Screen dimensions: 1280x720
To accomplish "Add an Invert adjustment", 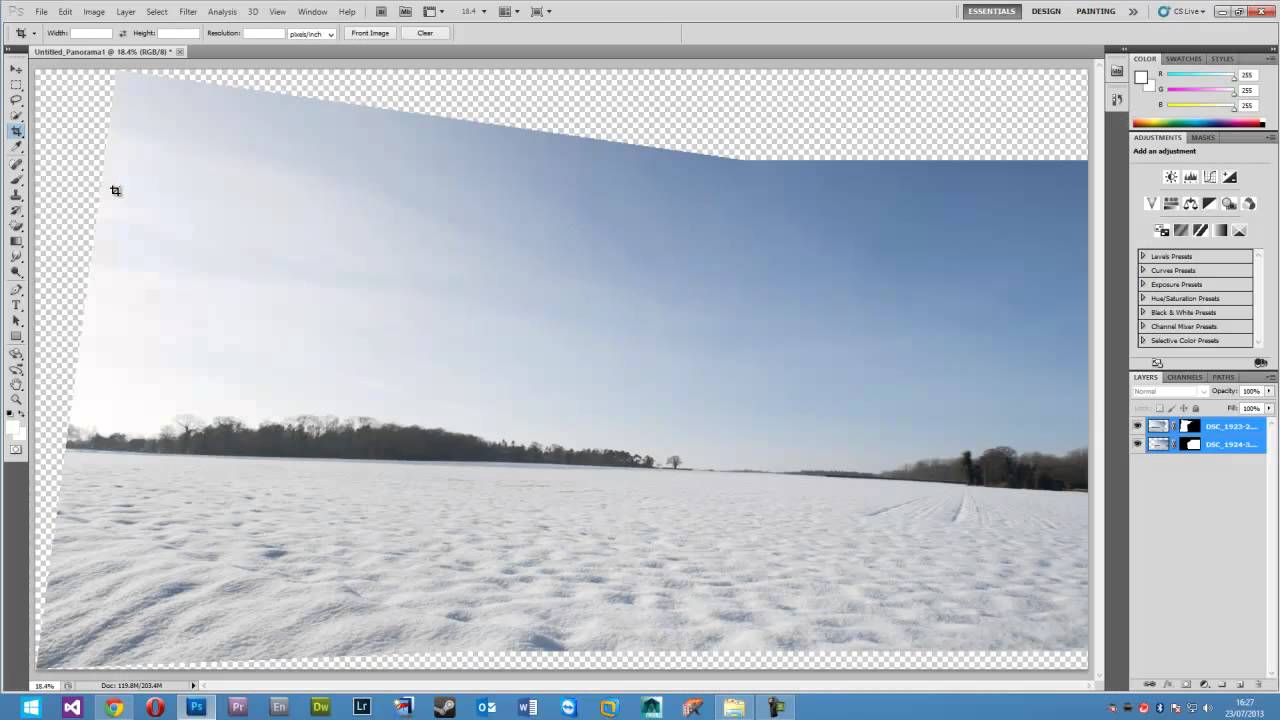I will tap(1161, 230).
